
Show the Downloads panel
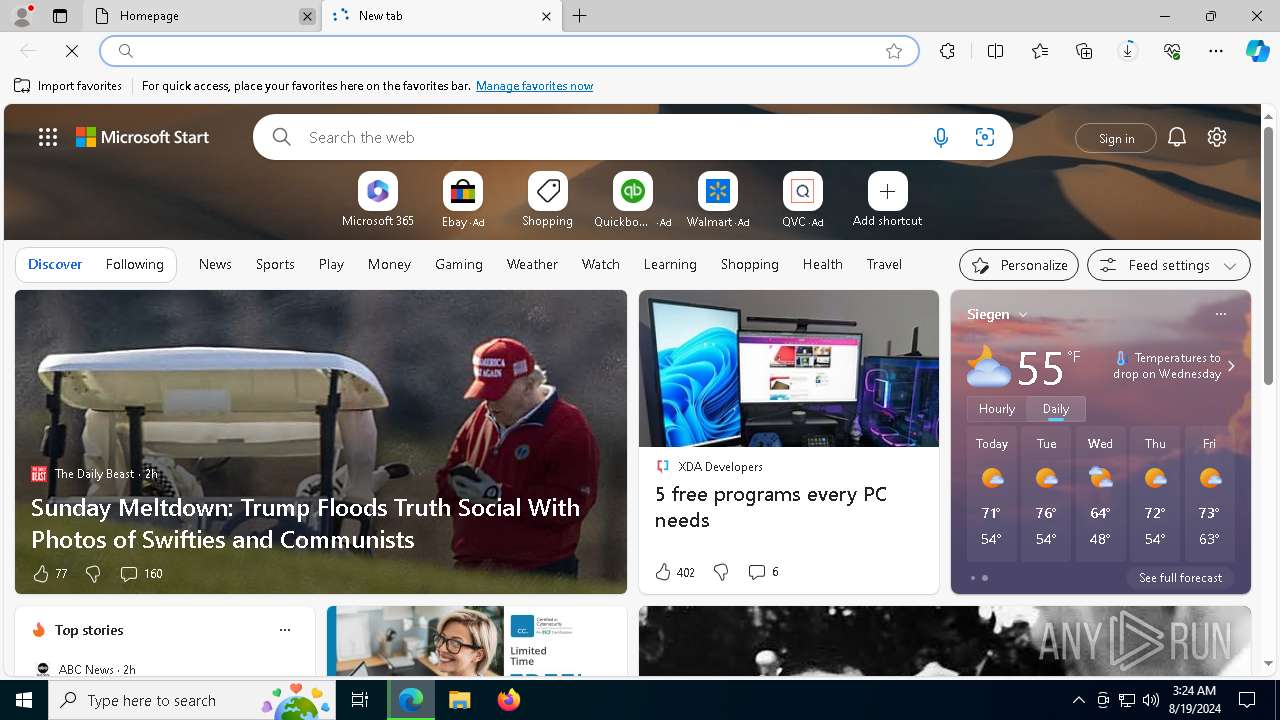click(1128, 51)
